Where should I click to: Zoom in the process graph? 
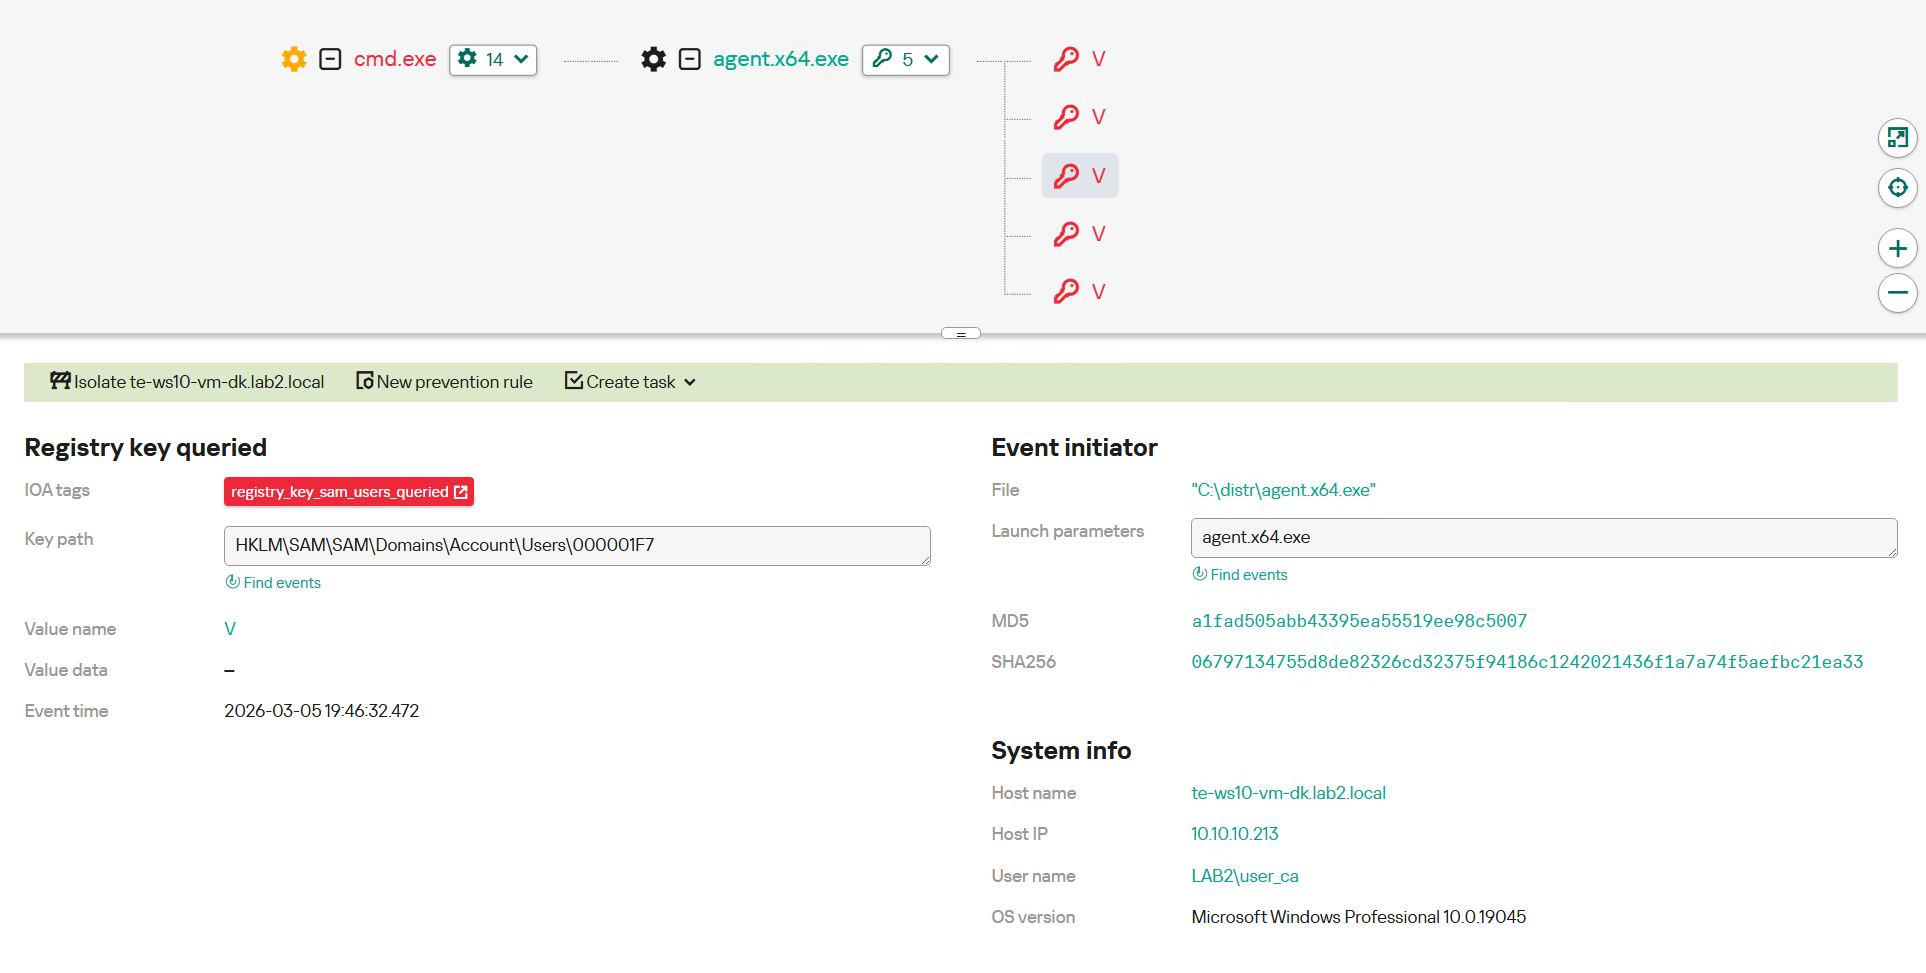pyautogui.click(x=1897, y=249)
